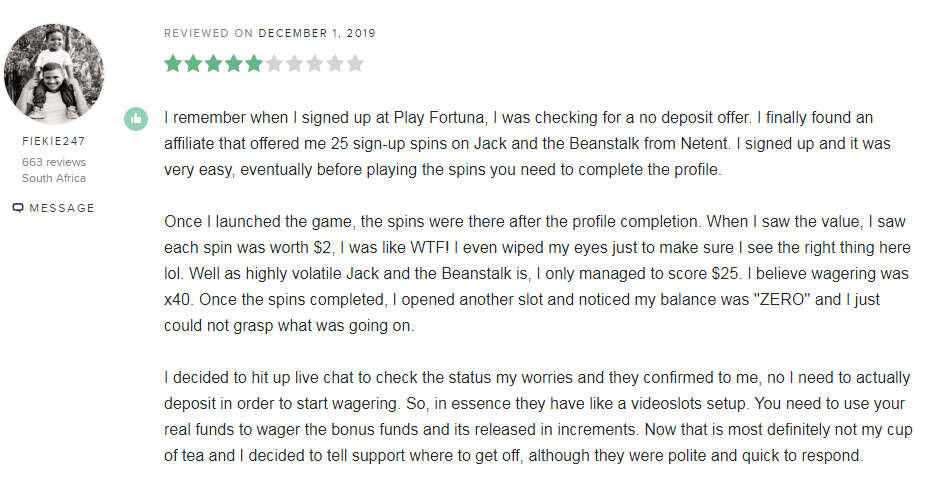Select the eighth rating star
Image resolution: width=928 pixels, height=486 pixels.
(x=314, y=63)
